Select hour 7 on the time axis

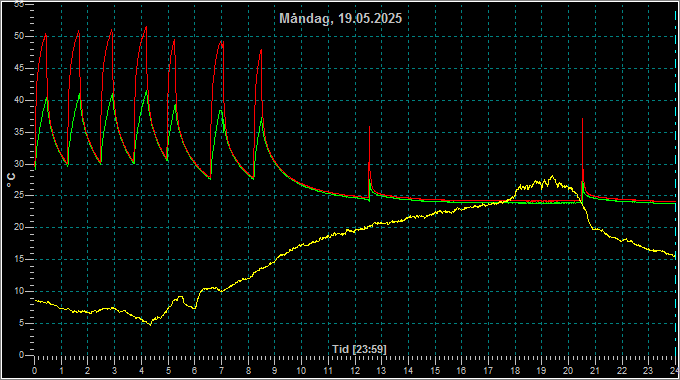pyautogui.click(x=221, y=371)
